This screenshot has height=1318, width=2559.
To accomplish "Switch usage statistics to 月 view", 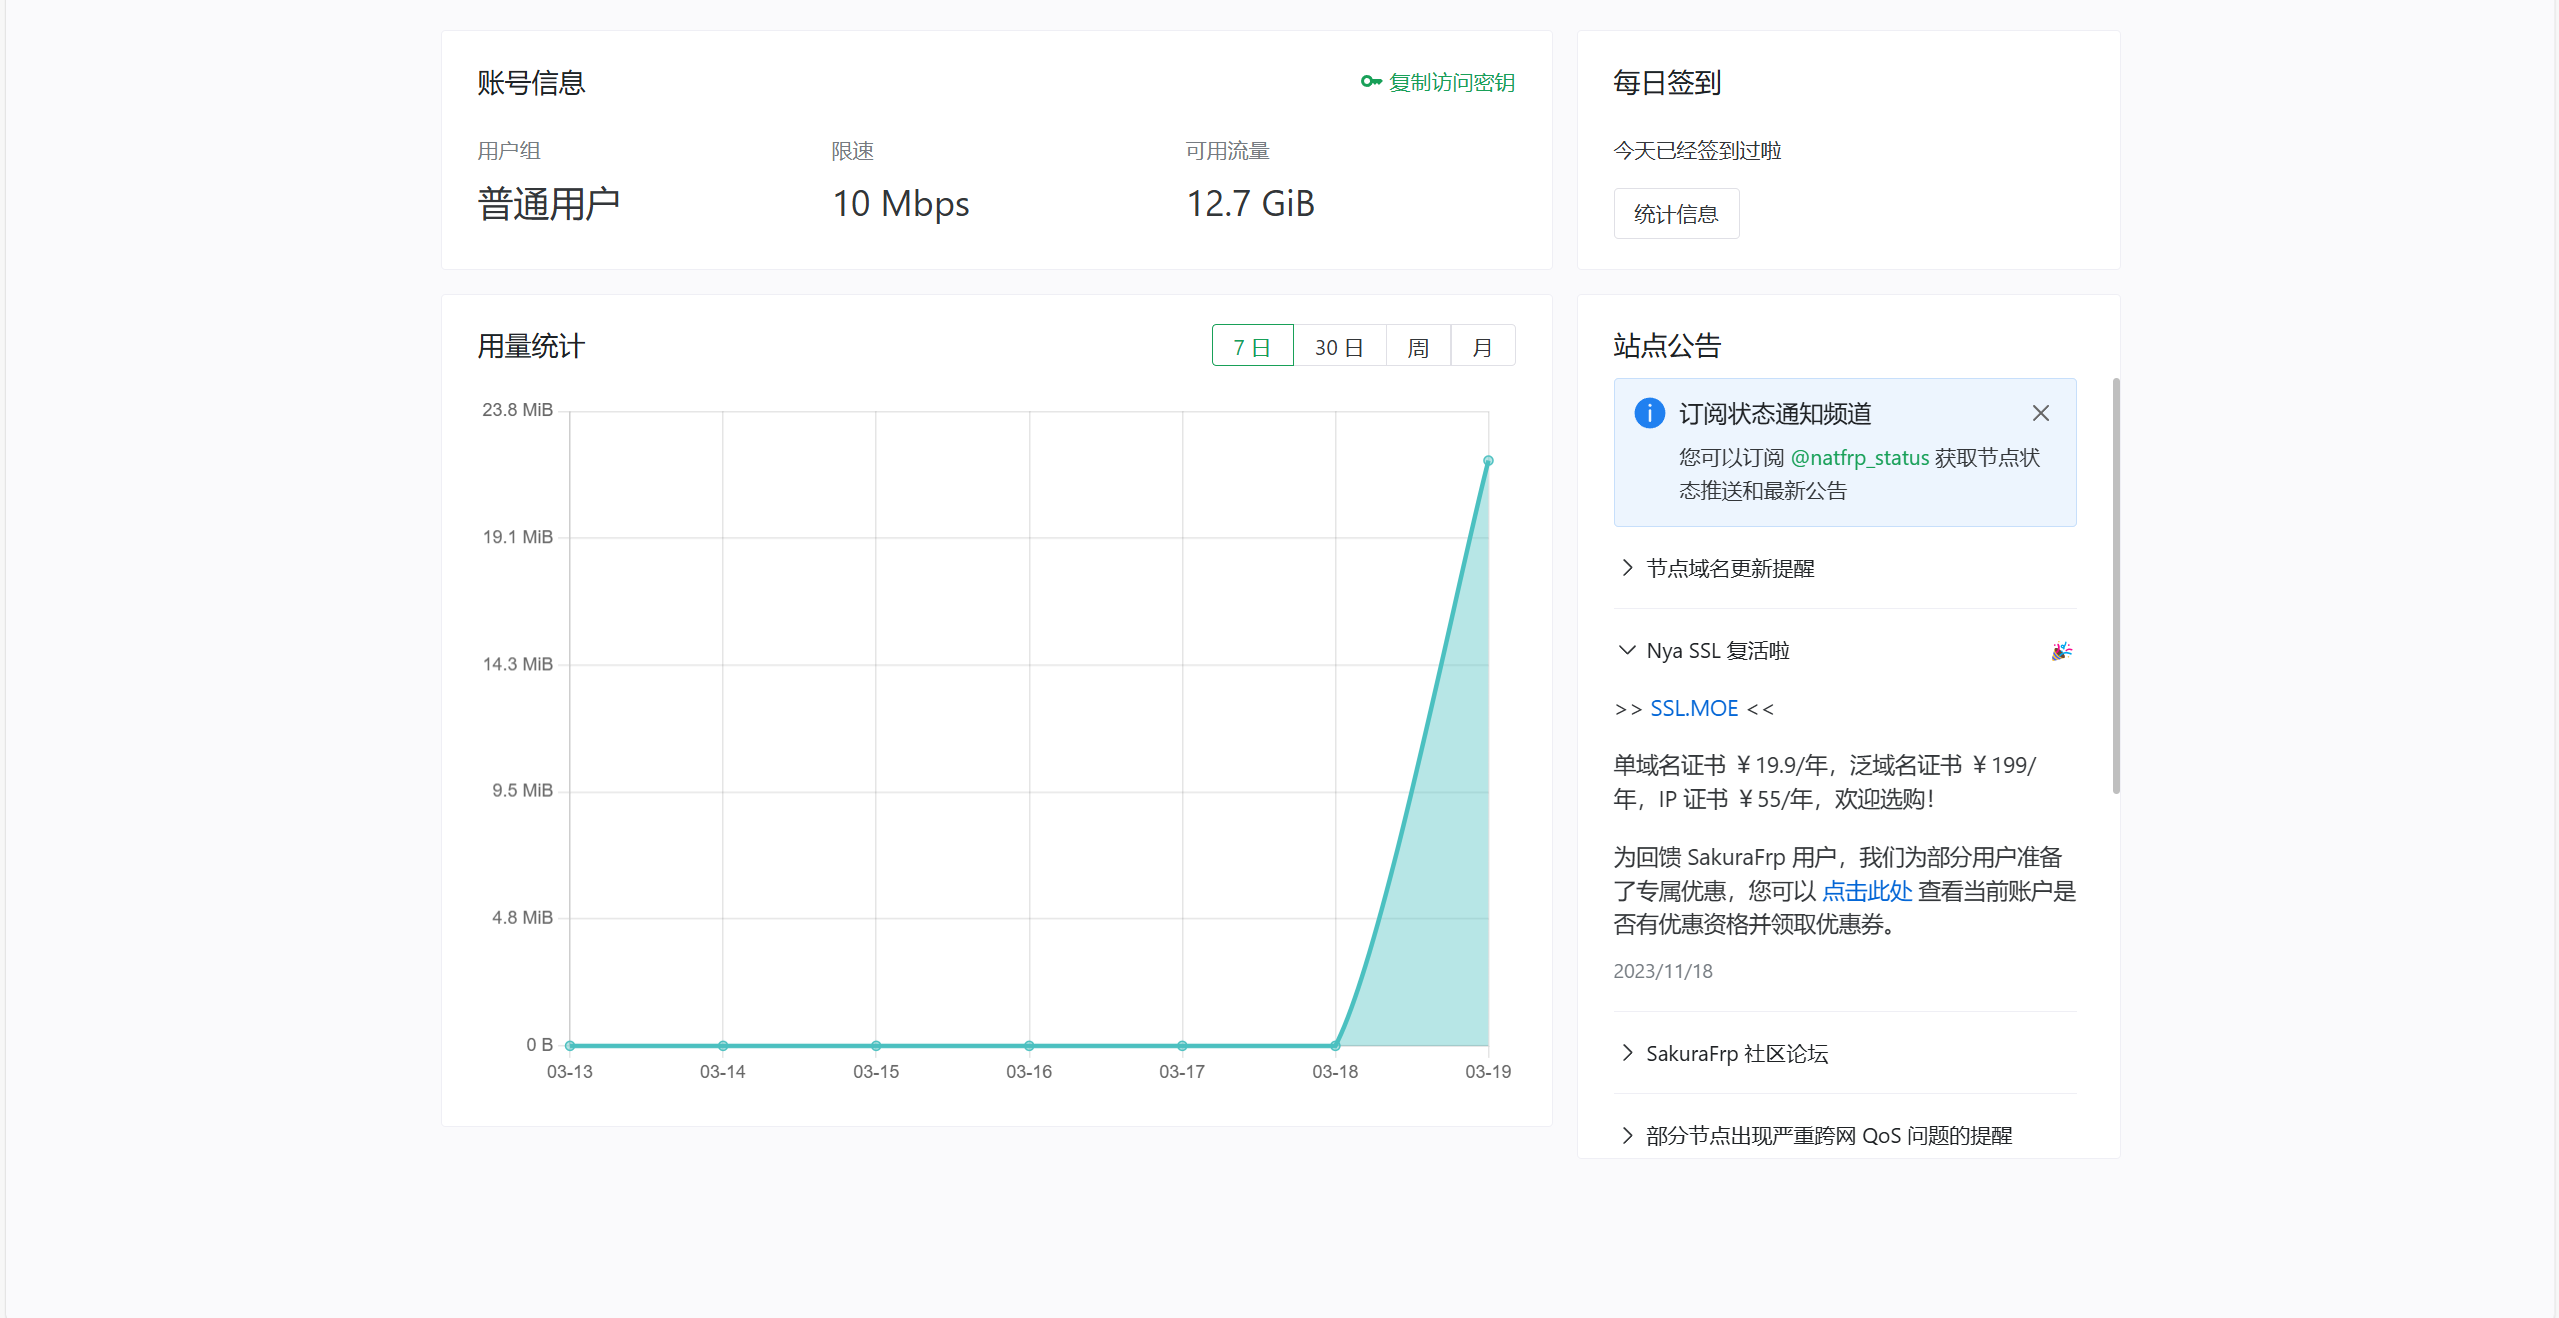I will [1482, 346].
